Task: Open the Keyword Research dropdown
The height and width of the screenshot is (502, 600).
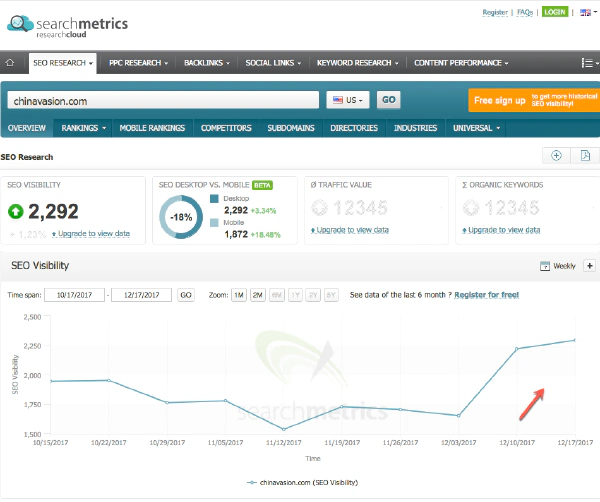Action: pyautogui.click(x=357, y=63)
